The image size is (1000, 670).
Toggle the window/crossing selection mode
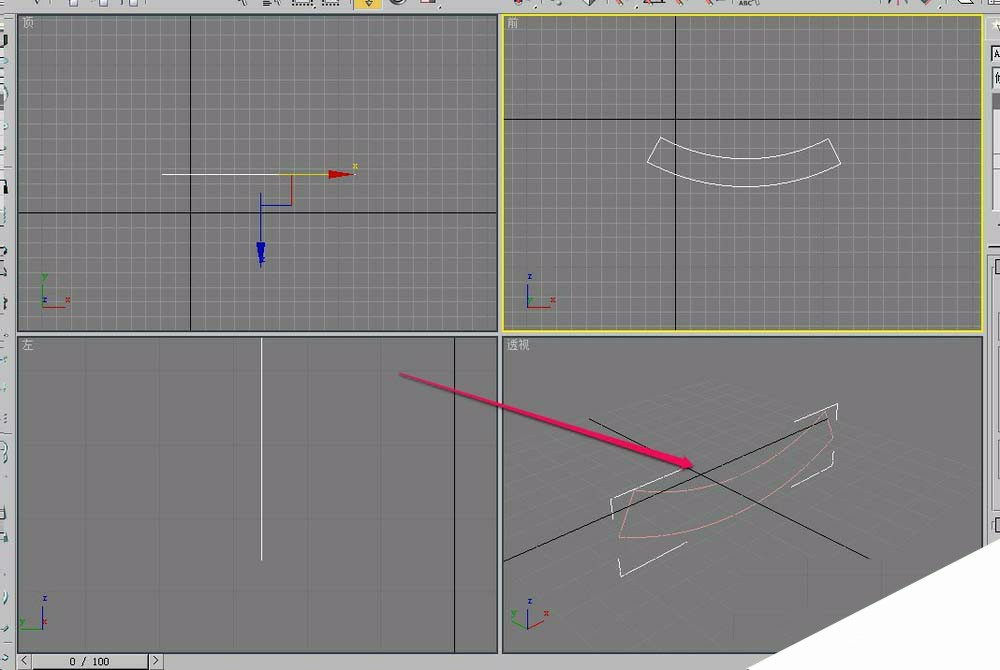coord(330,5)
